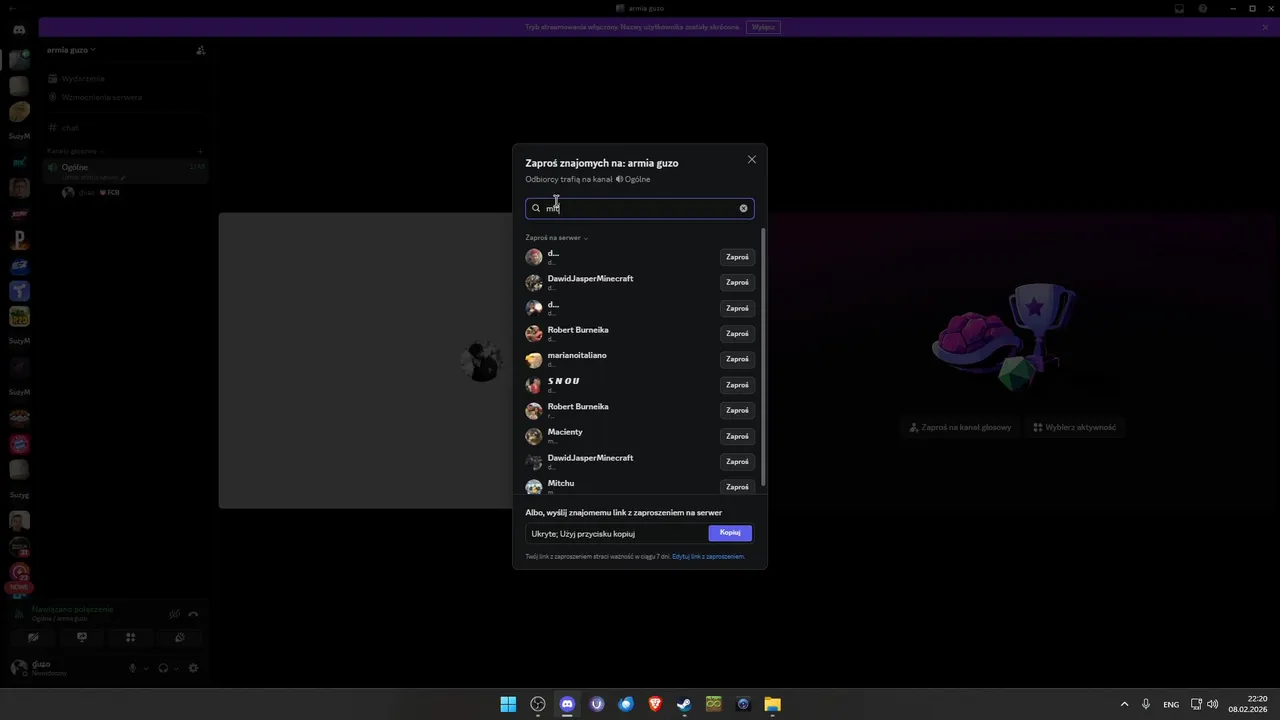Image resolution: width=1280 pixels, height=720 pixels.
Task: Show hidden system tray icons
Action: pyautogui.click(x=1124, y=704)
